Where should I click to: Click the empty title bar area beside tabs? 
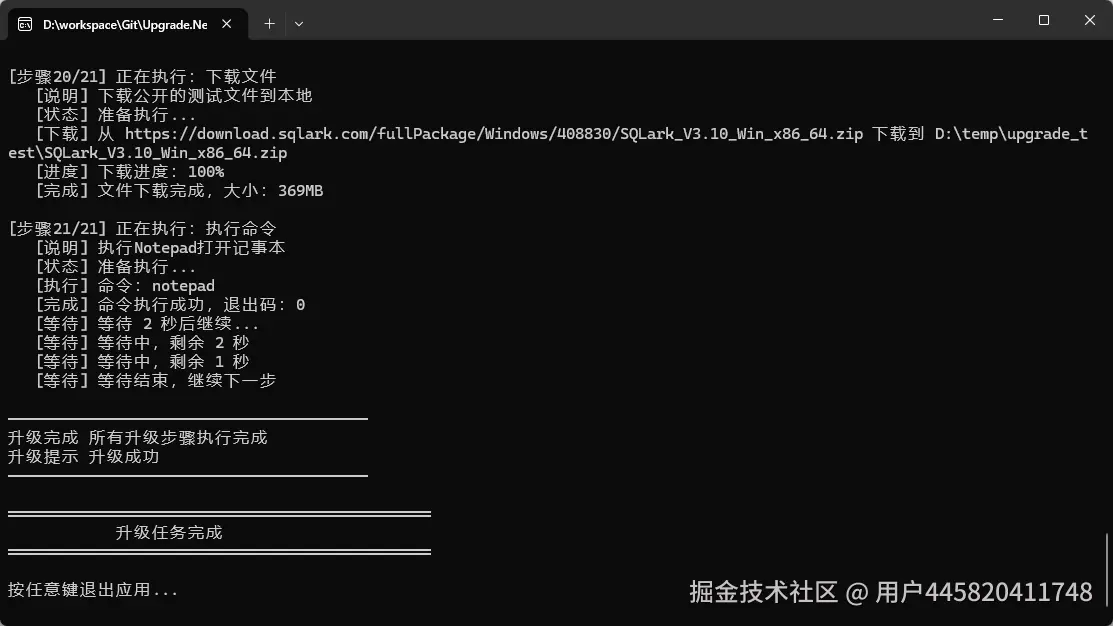[x=639, y=20]
